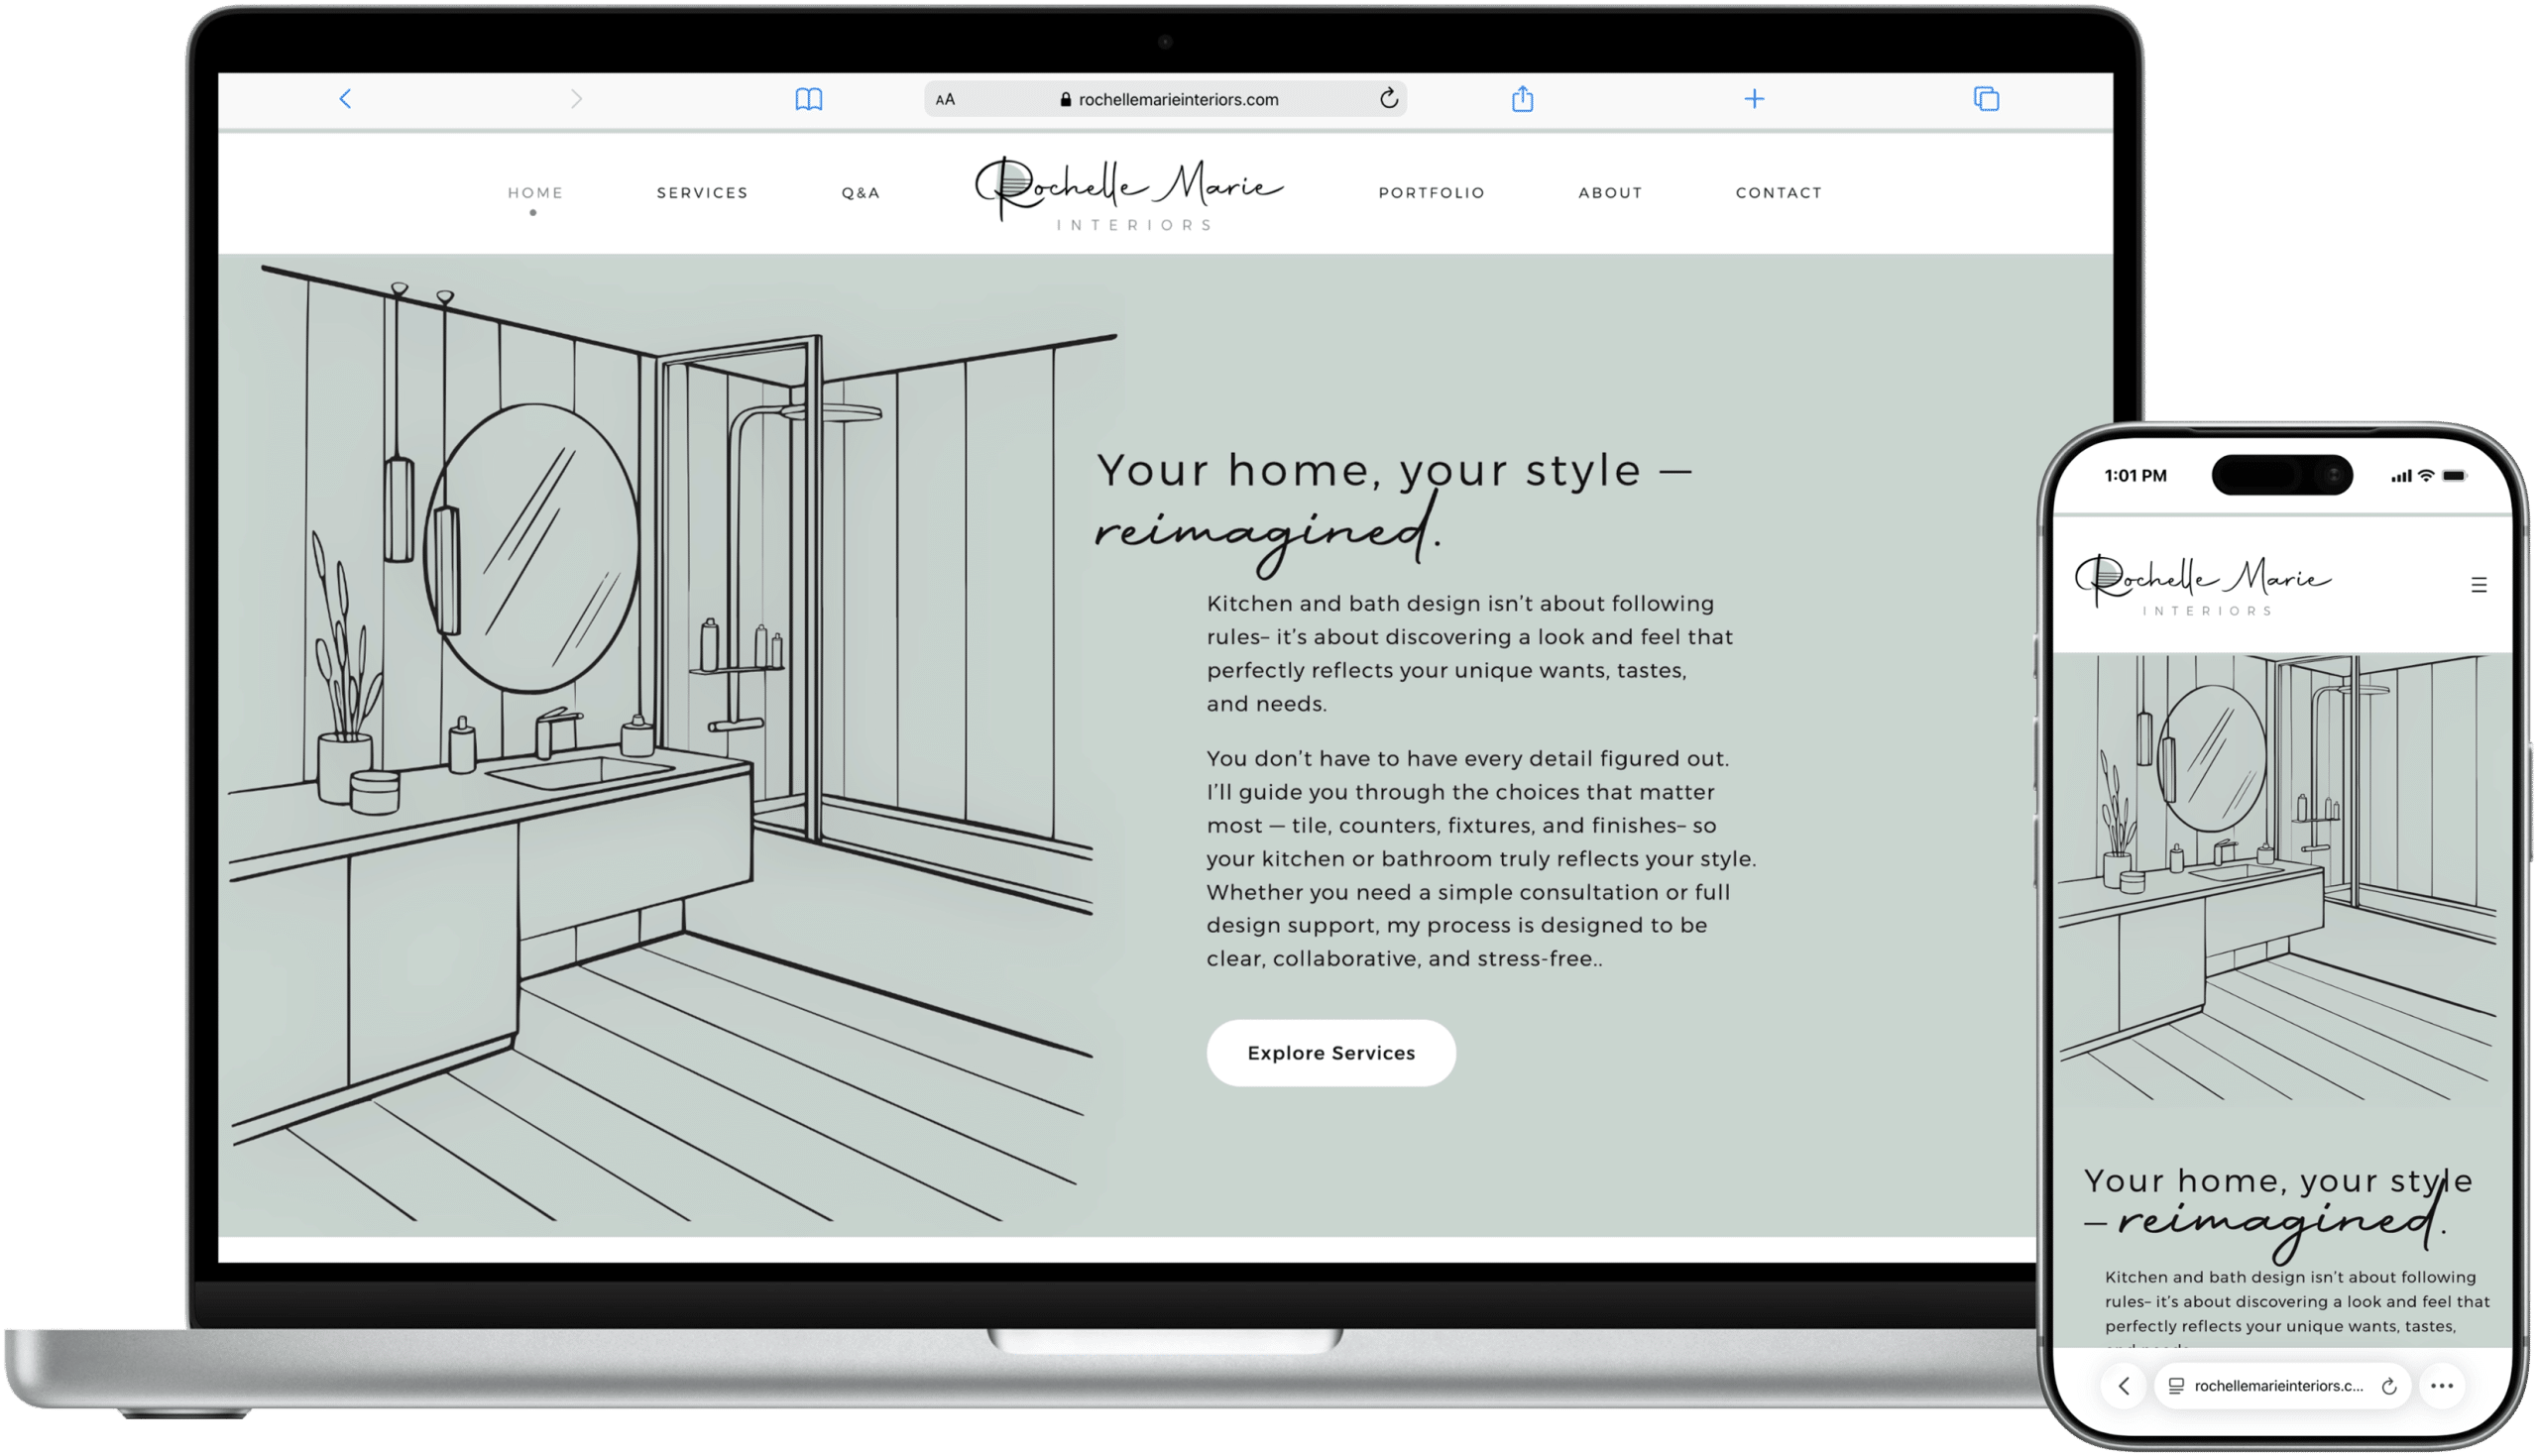This screenshot has width=2538, height=1456.
Task: Open the bookmarks book icon
Action: 808,99
